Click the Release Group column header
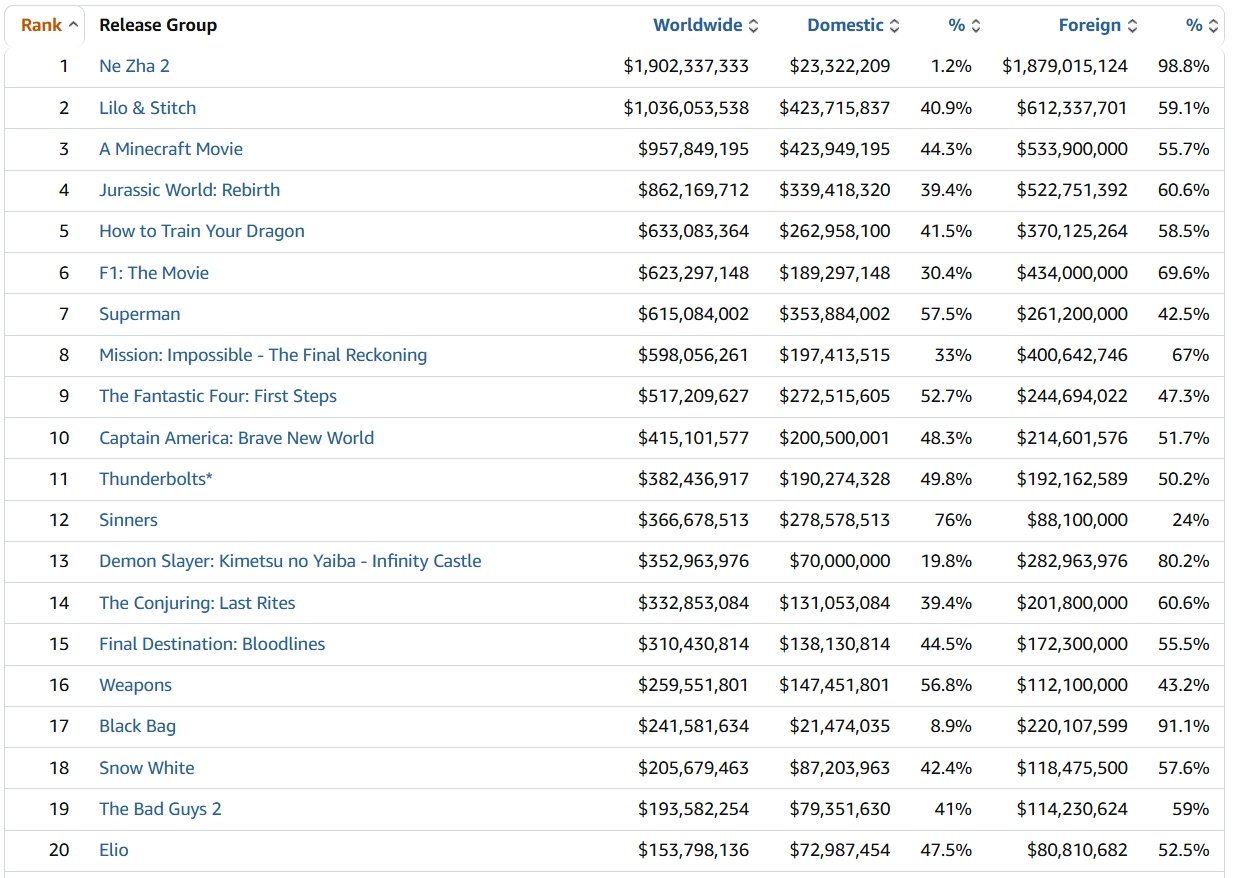This screenshot has width=1233, height=878. 158,25
